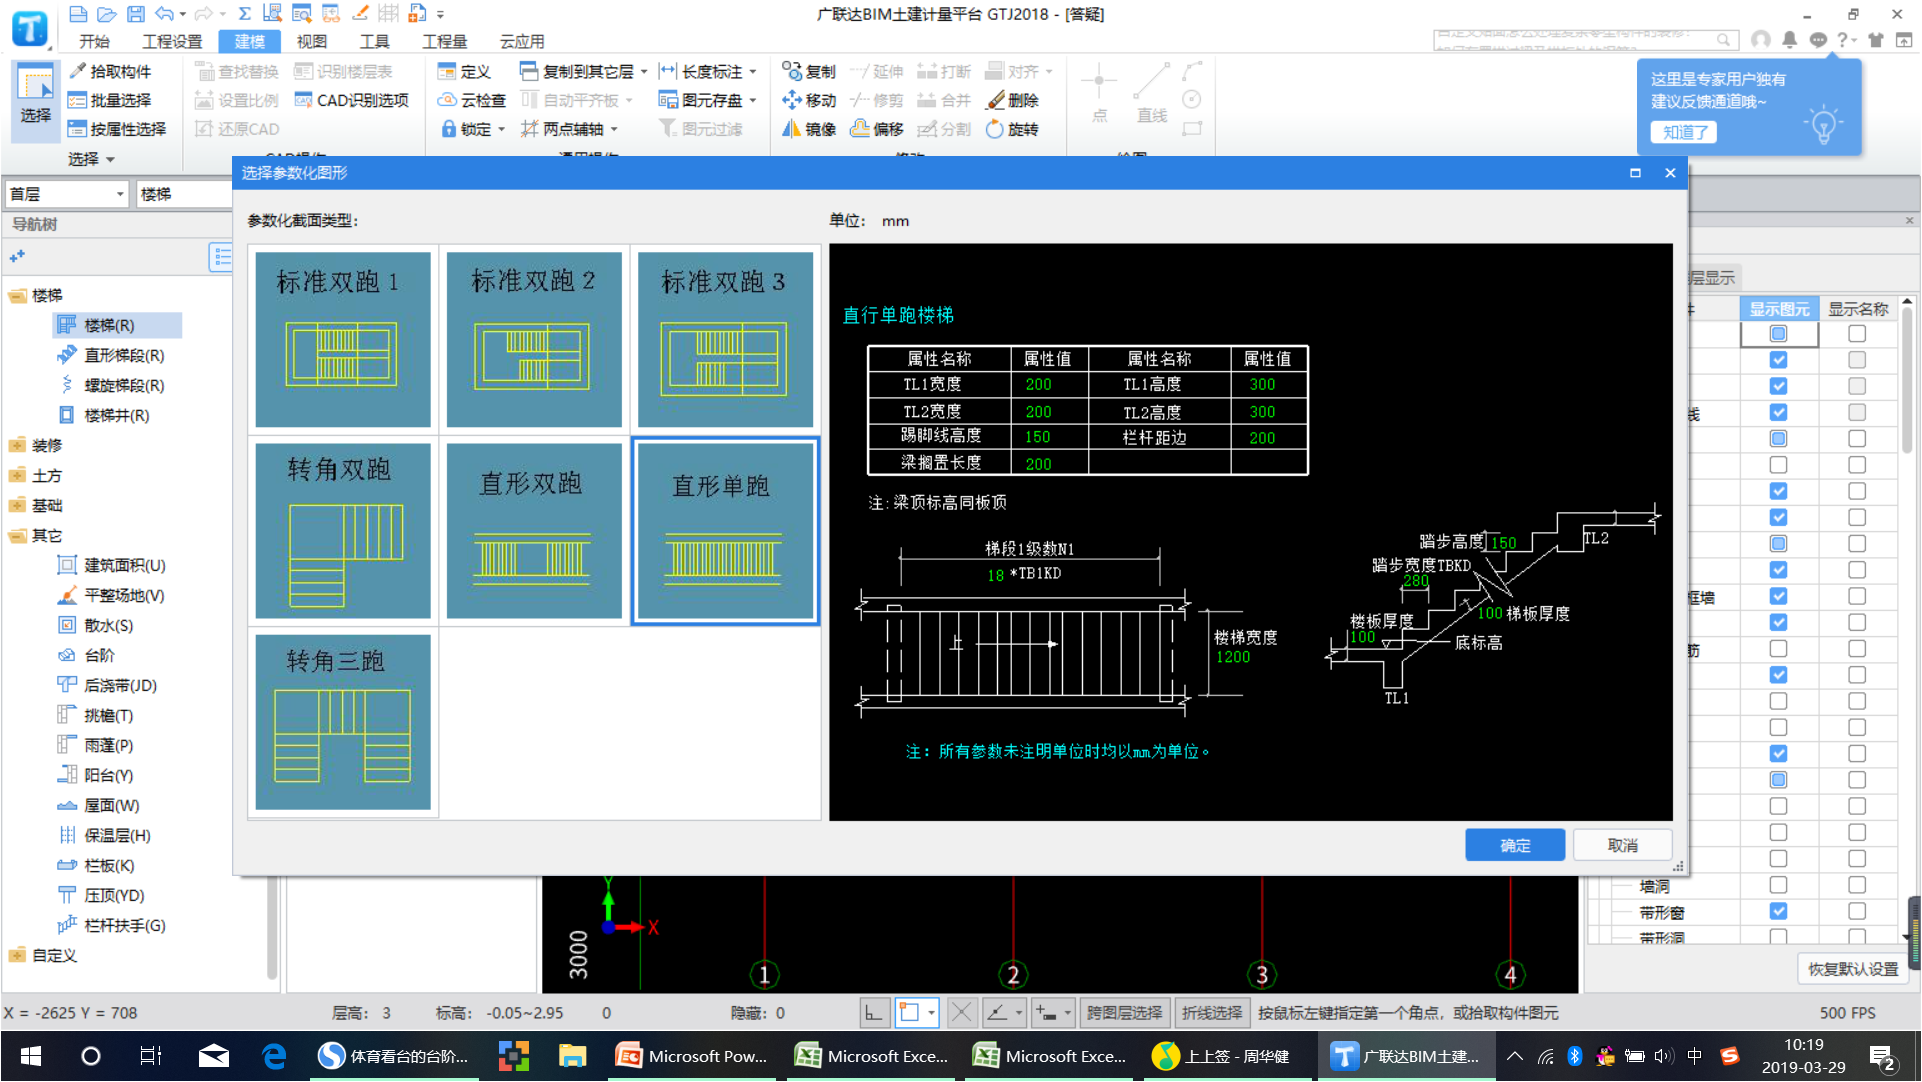Open the 工程量 ribbon tab
Viewport: 1922px width, 1082px height.
444,41
